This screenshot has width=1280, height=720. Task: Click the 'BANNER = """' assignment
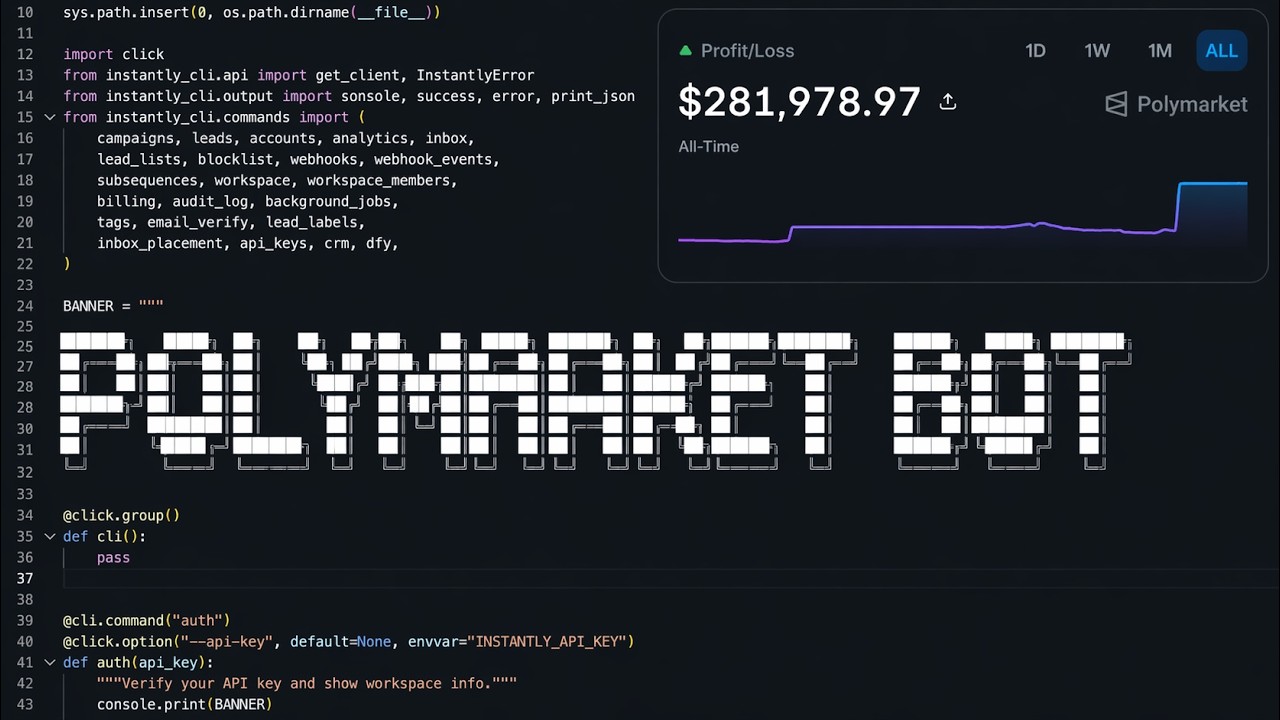[113, 306]
